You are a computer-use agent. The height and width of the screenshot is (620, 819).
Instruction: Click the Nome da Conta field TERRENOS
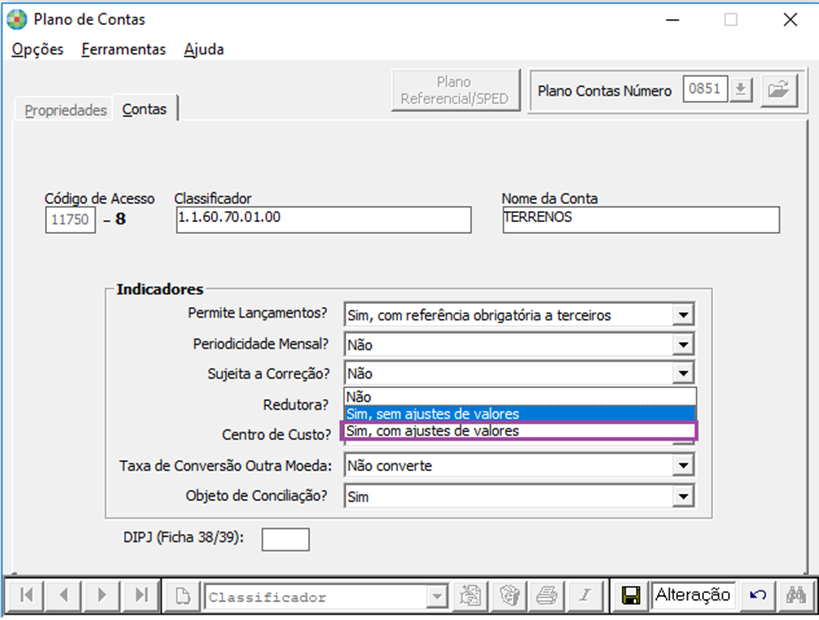click(641, 219)
